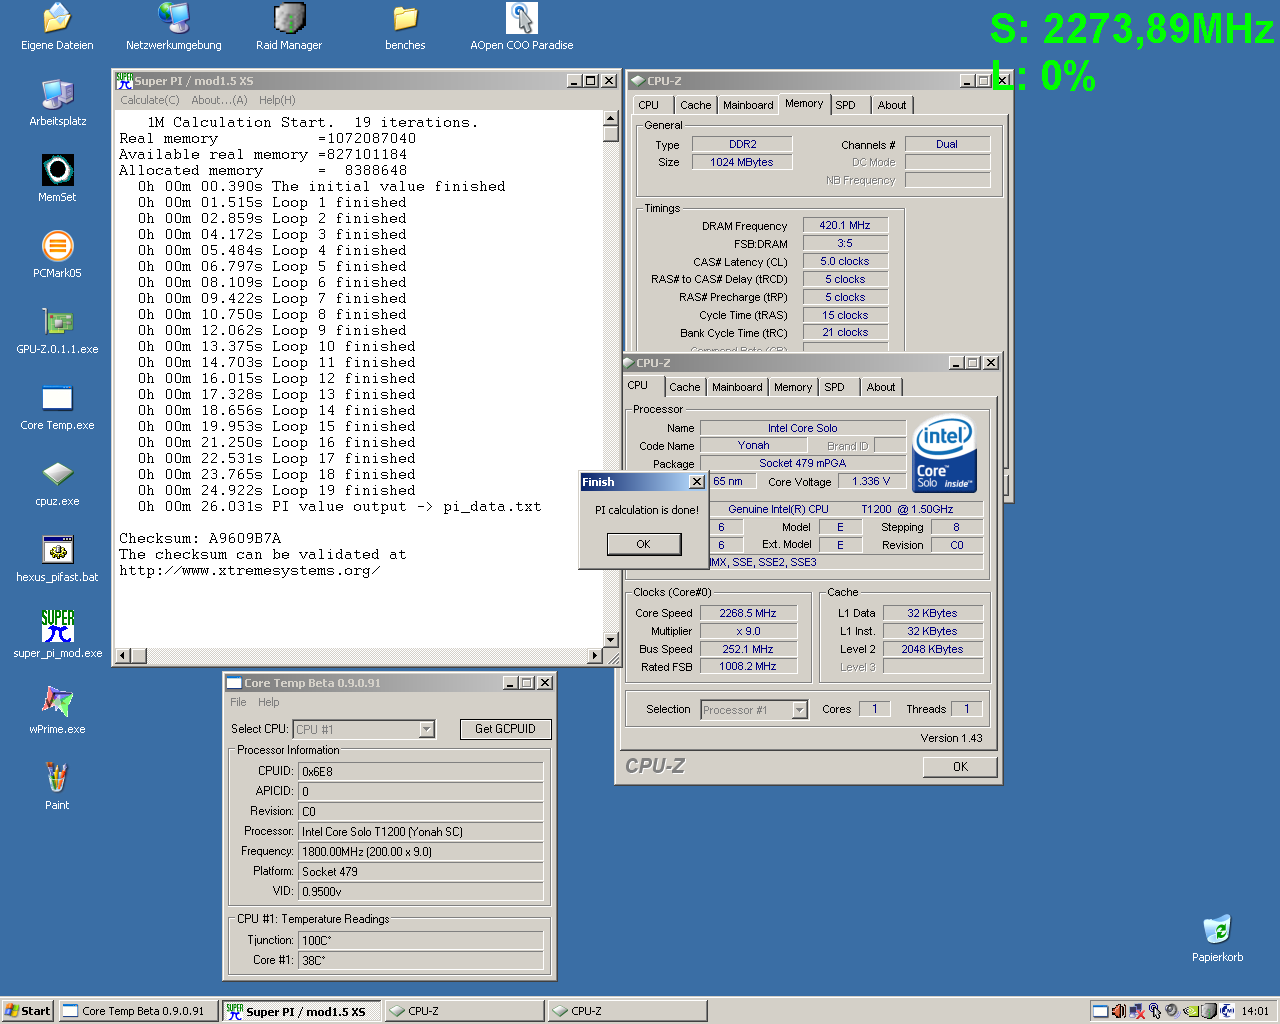Open the Eigene Dateien desktop folder

point(57,27)
